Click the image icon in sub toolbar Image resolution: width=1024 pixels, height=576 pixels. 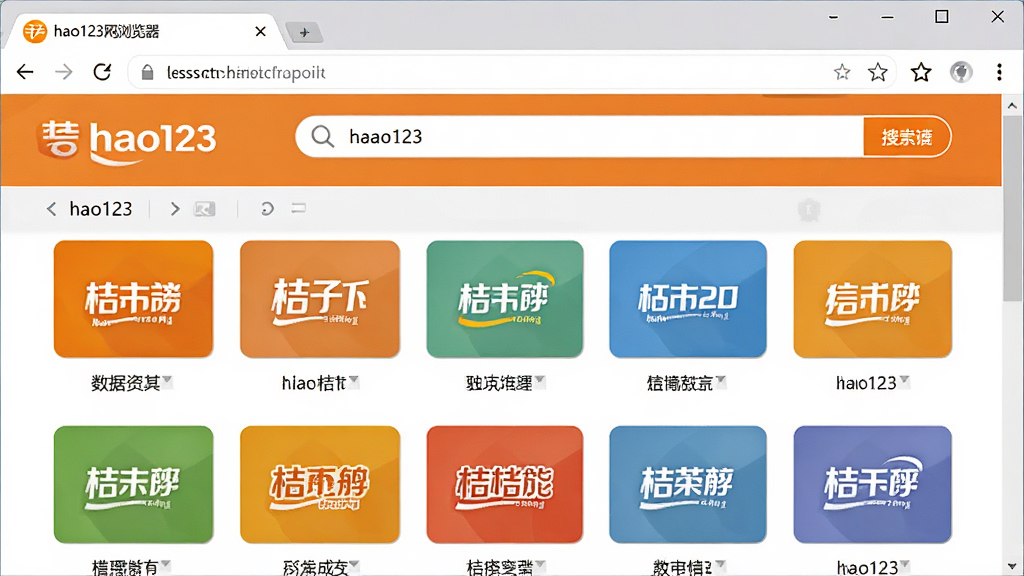pyautogui.click(x=204, y=209)
